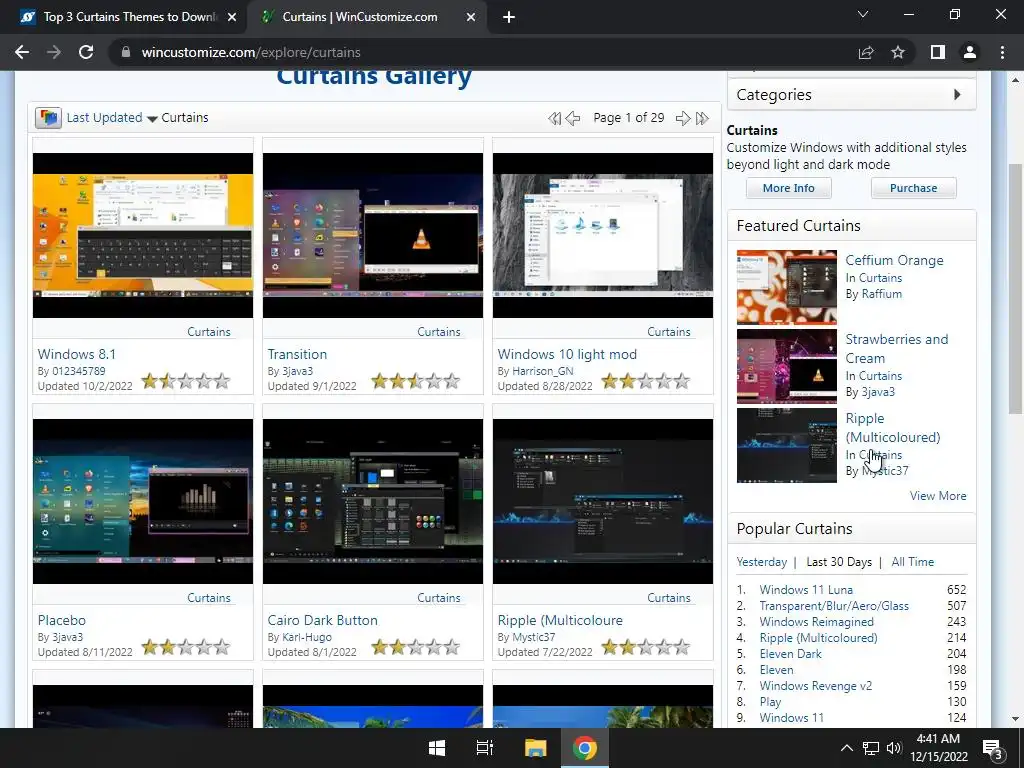
Task: Open the volume tray icon
Action: (894, 748)
